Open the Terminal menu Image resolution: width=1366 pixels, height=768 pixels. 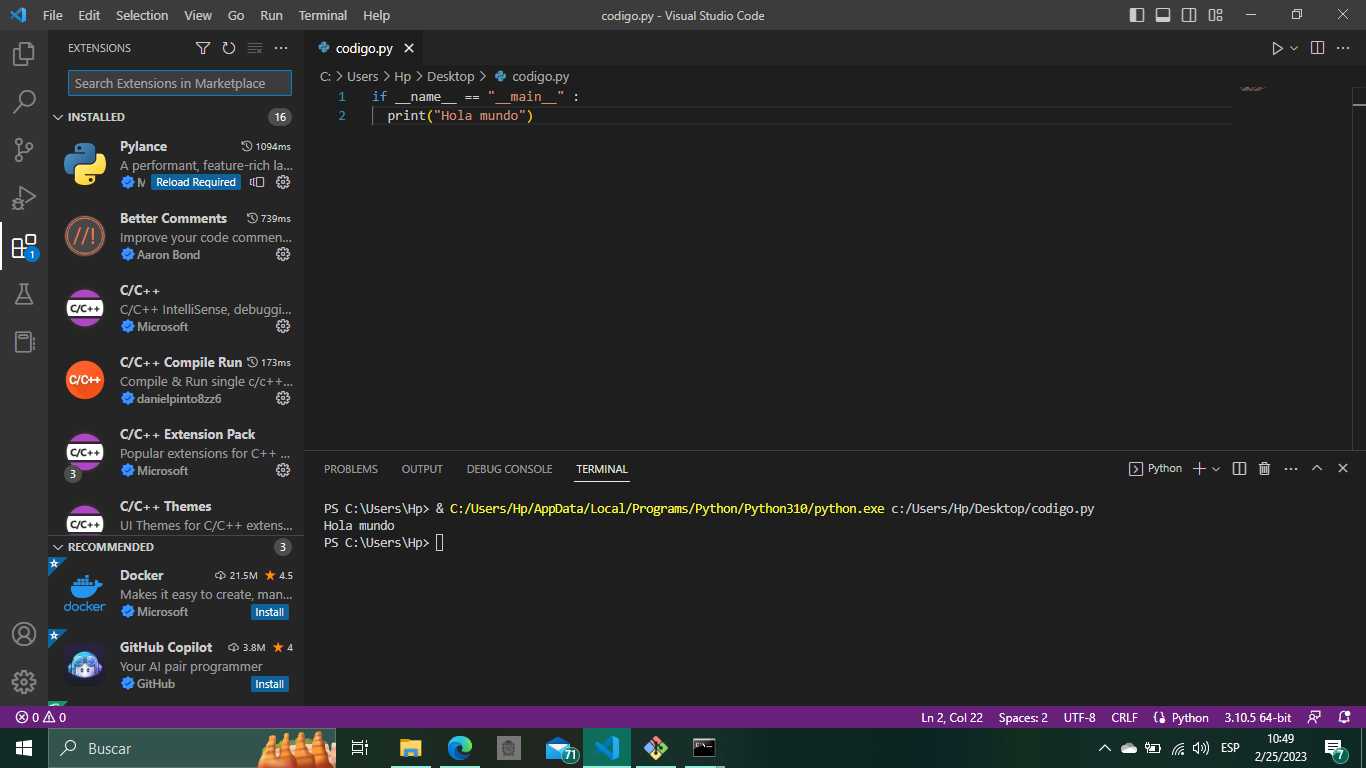click(322, 15)
